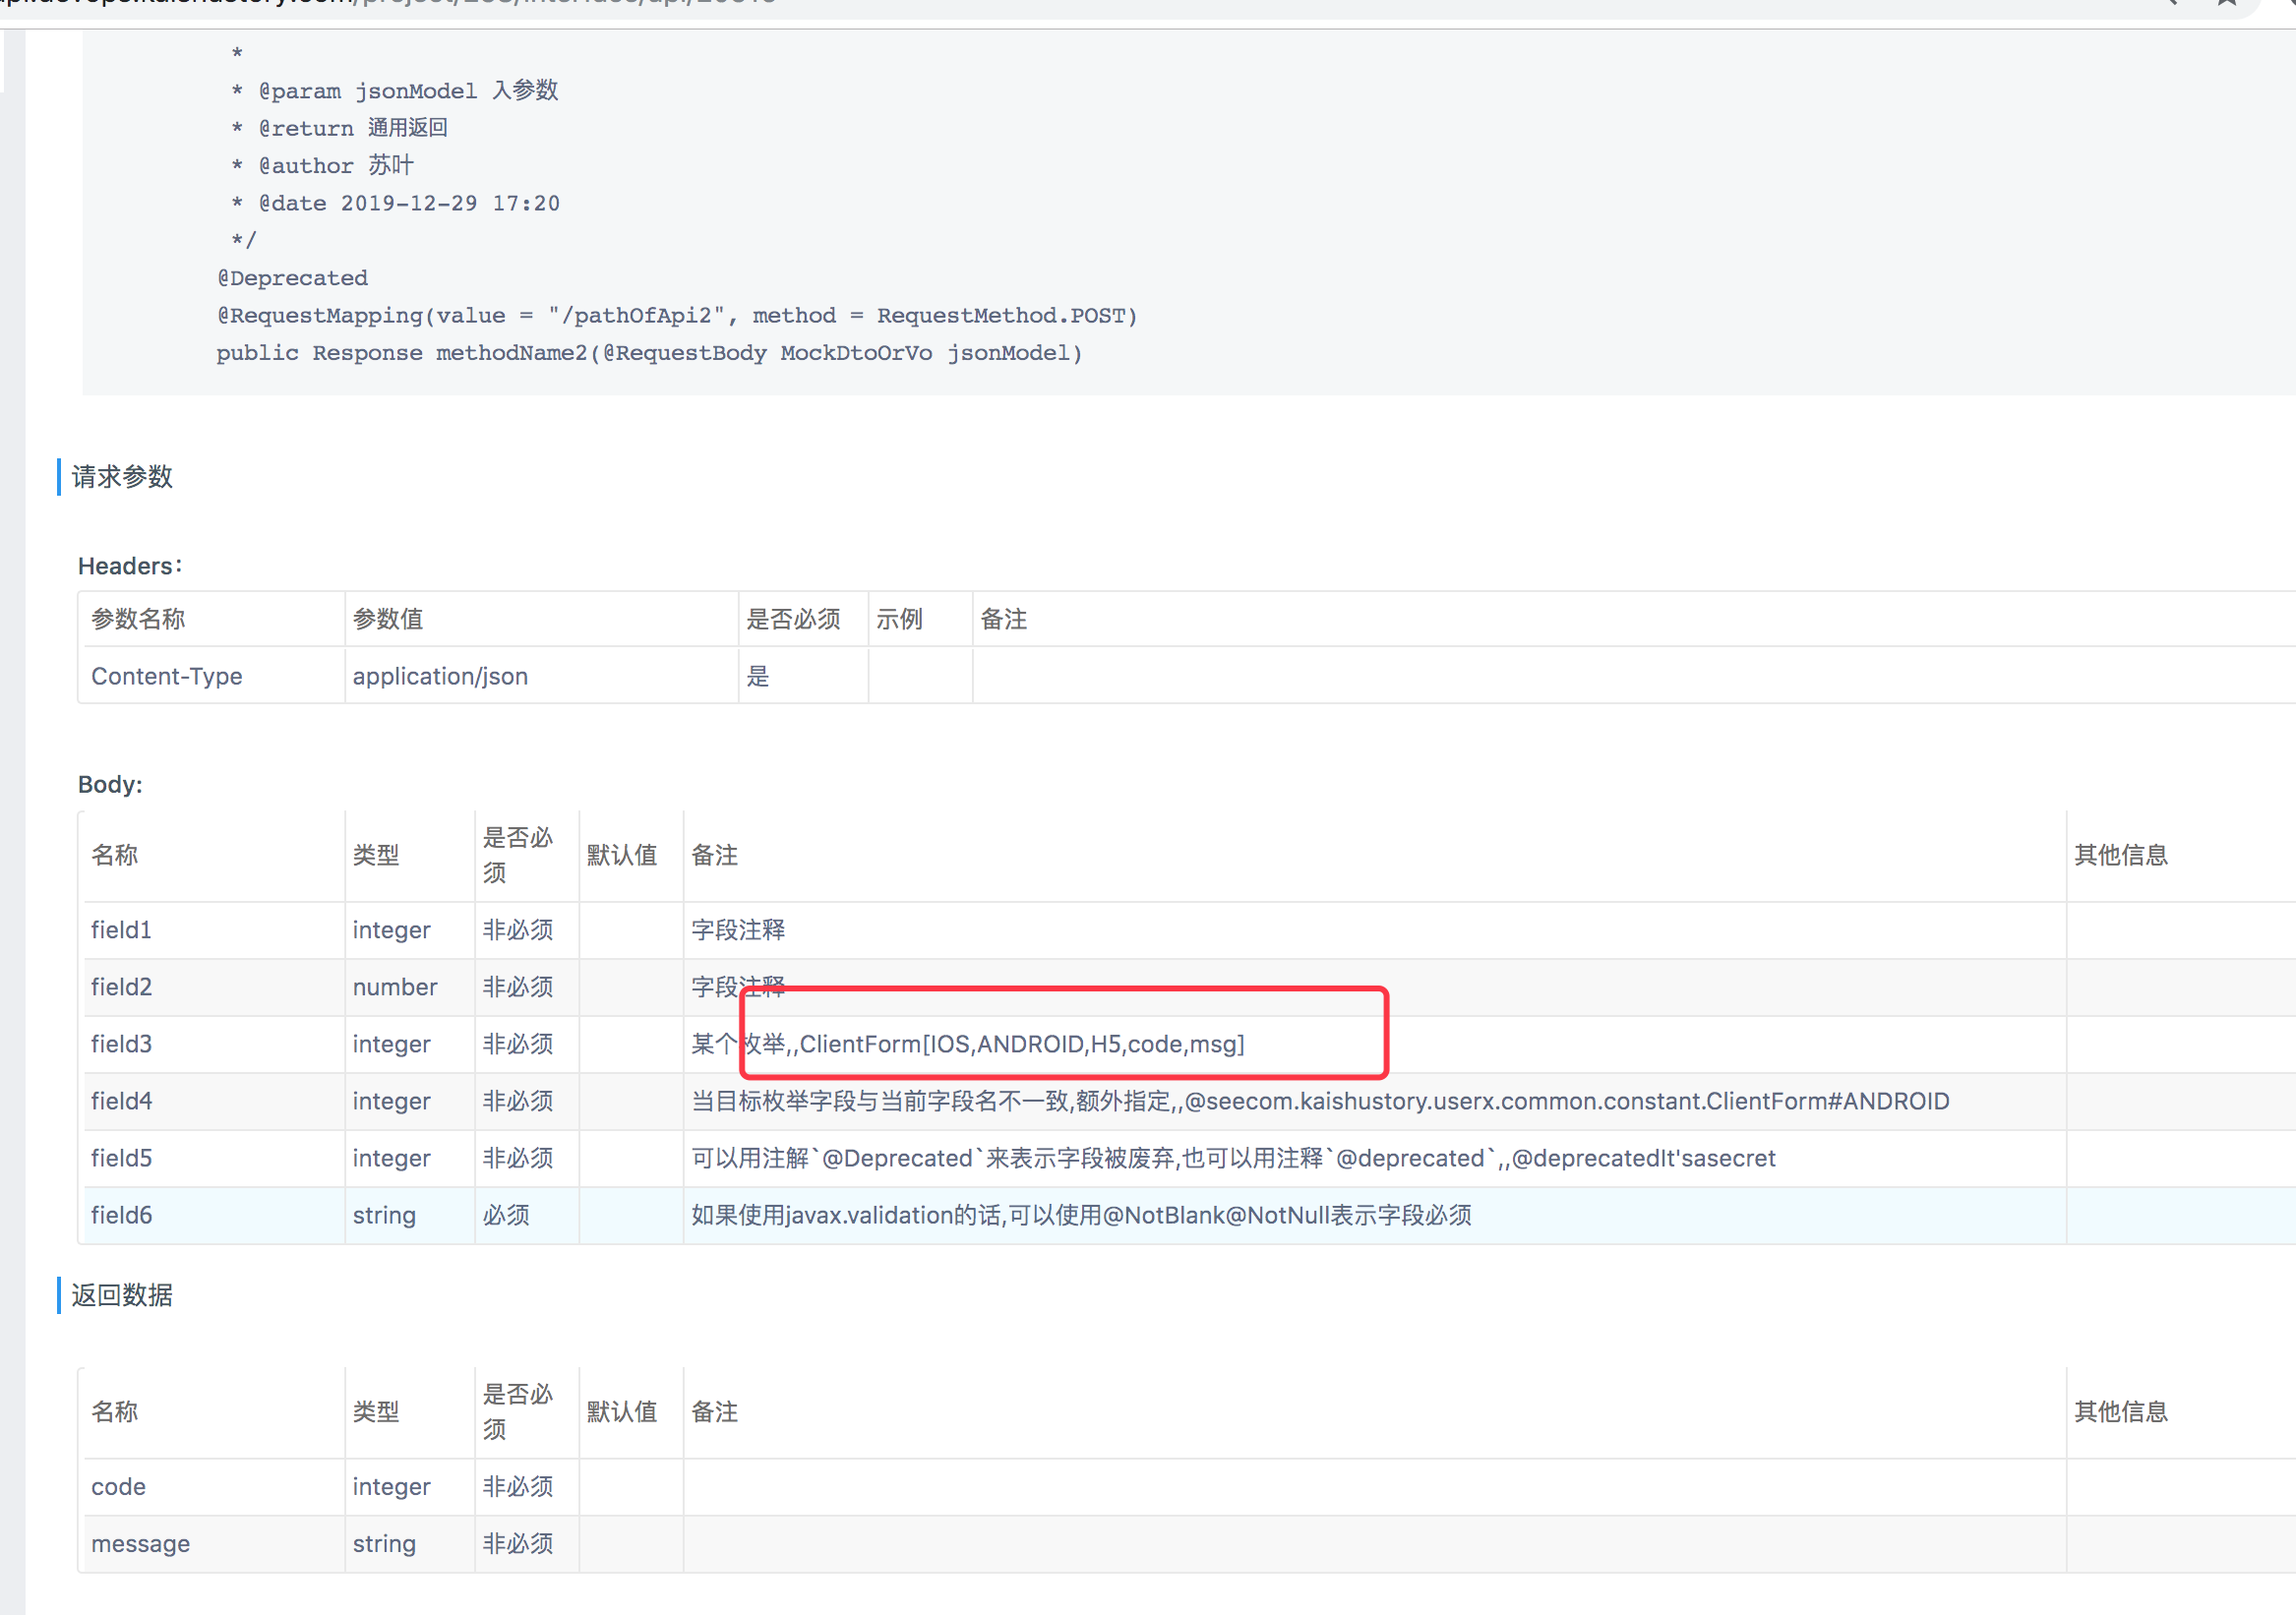
Task: Click the field5 name cell
Action: coord(121,1158)
